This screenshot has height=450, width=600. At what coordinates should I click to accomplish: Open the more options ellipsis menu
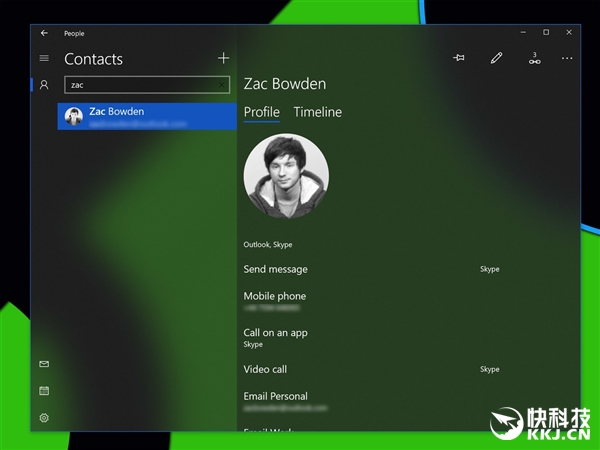[567, 58]
